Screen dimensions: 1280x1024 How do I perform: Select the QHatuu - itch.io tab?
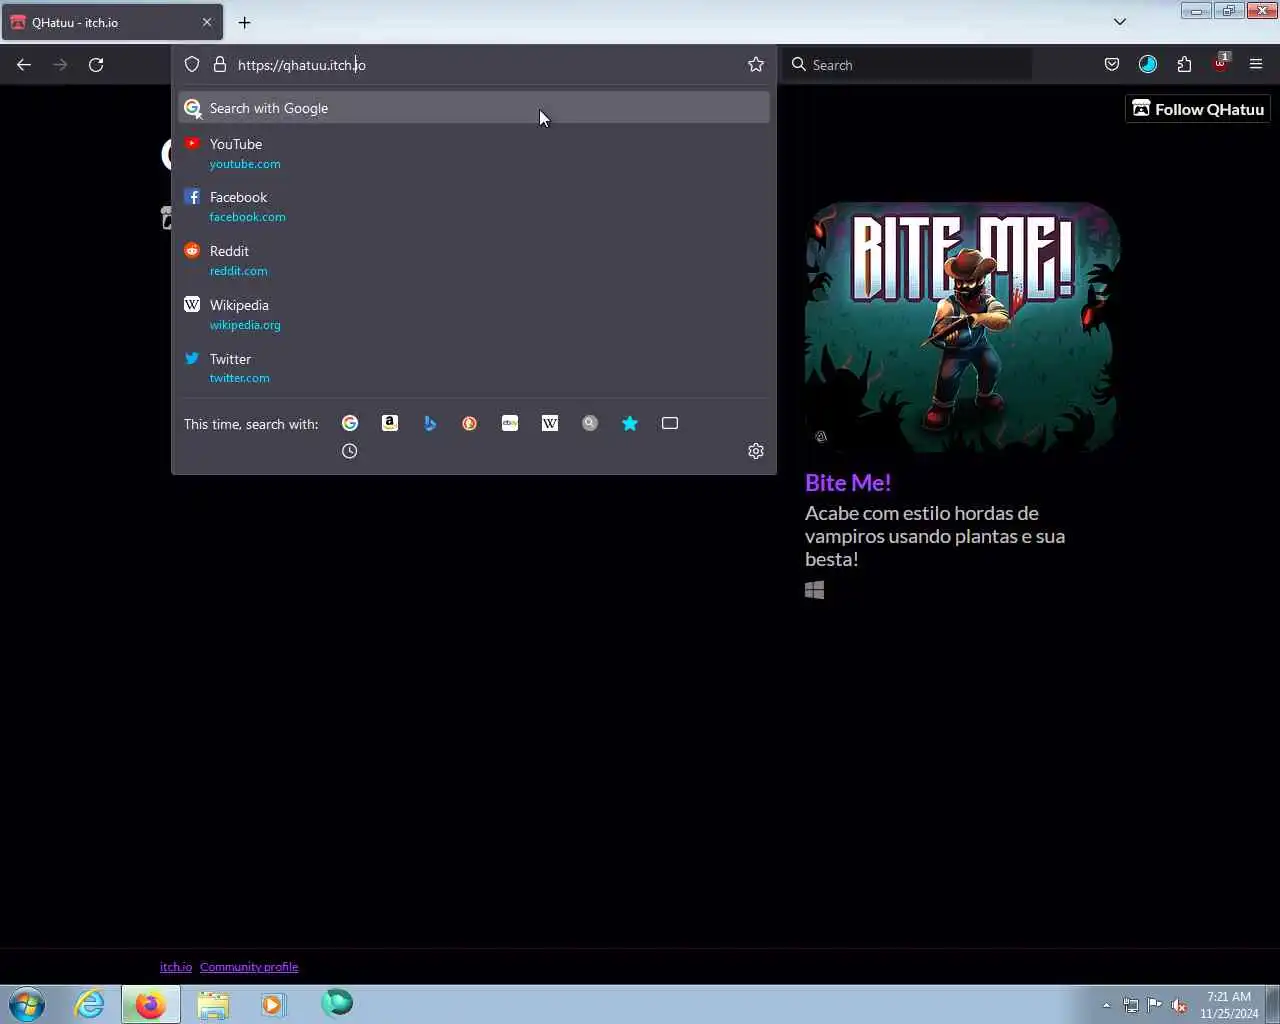111,22
